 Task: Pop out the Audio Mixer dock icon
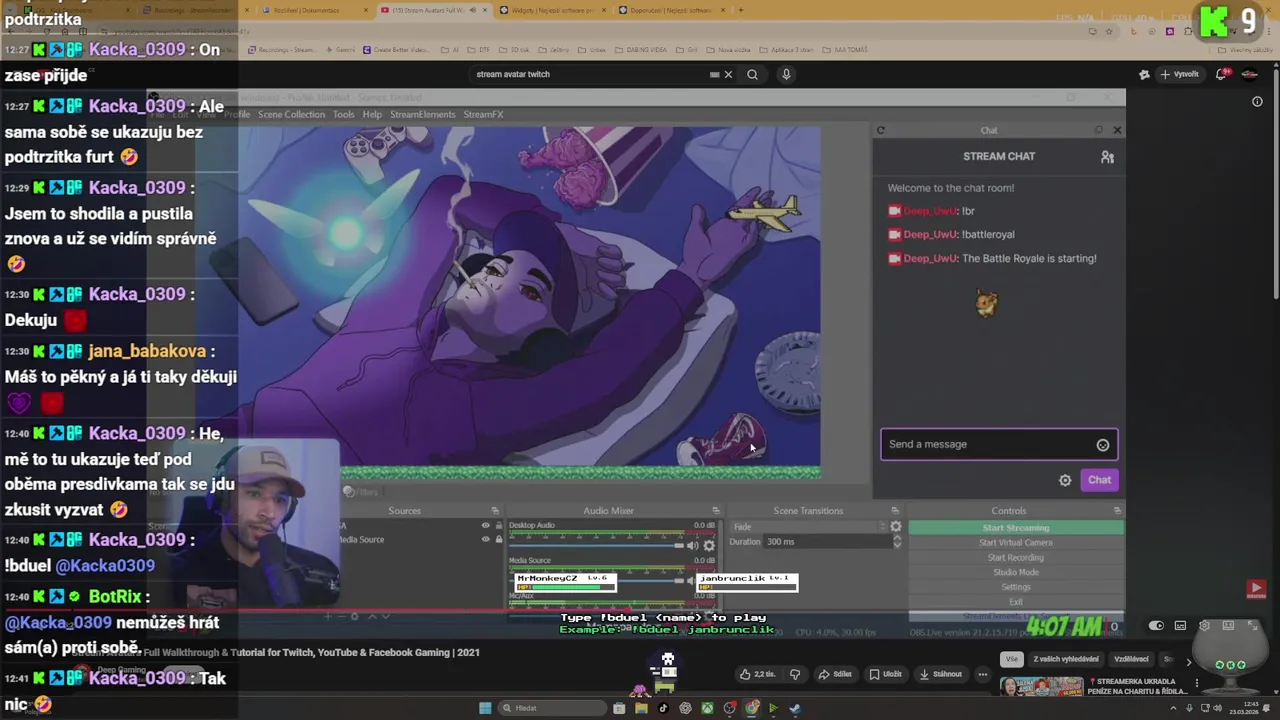(715, 511)
